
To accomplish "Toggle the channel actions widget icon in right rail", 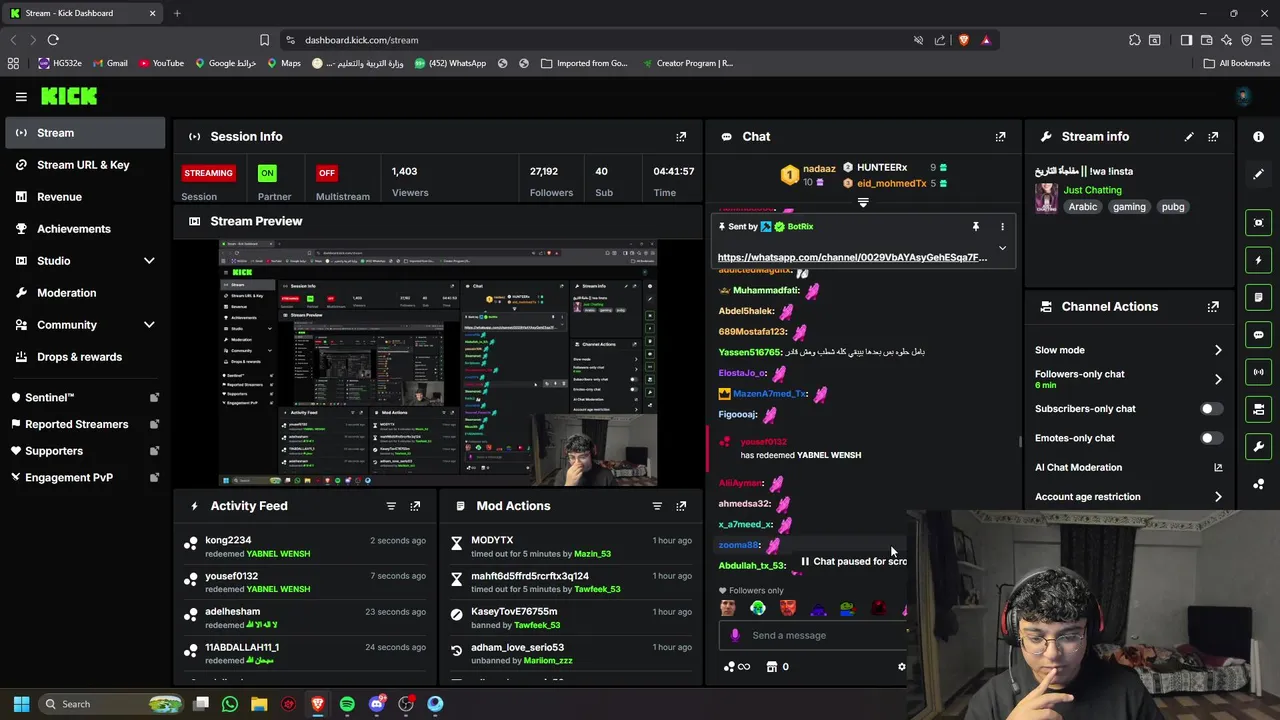I will (1259, 409).
